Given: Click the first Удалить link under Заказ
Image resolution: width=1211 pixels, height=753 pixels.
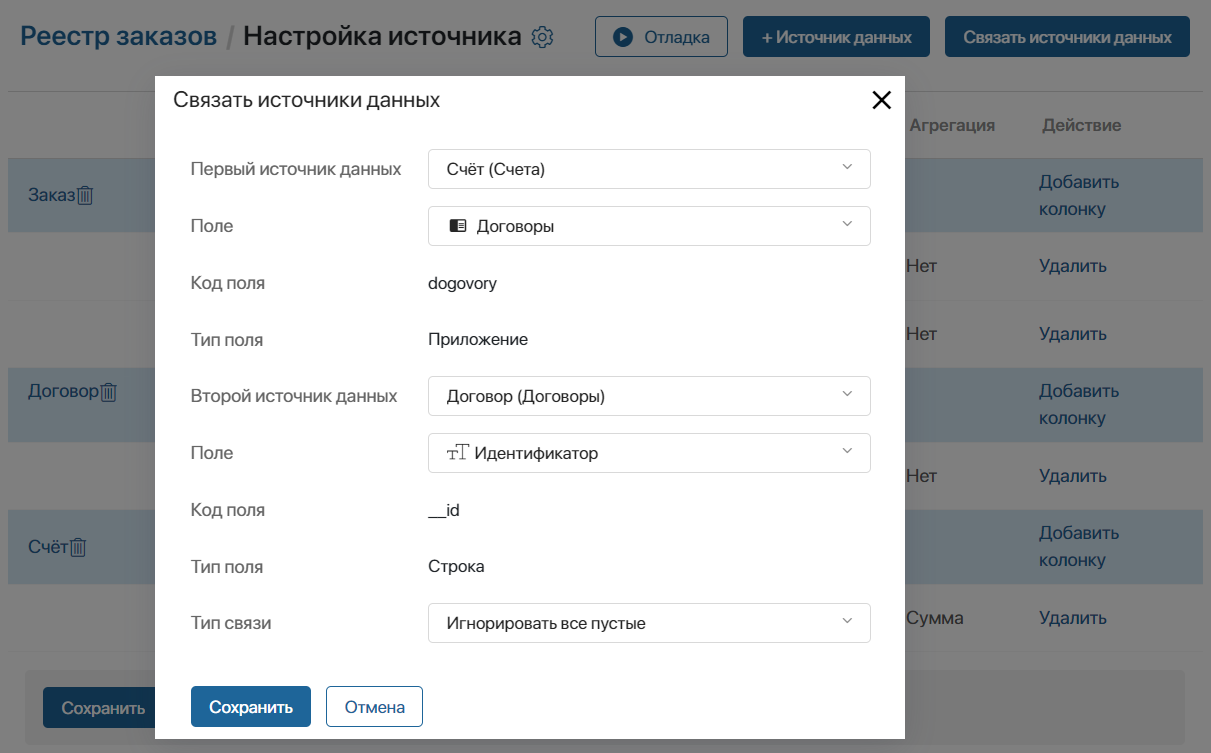Looking at the screenshot, I should [1073, 266].
